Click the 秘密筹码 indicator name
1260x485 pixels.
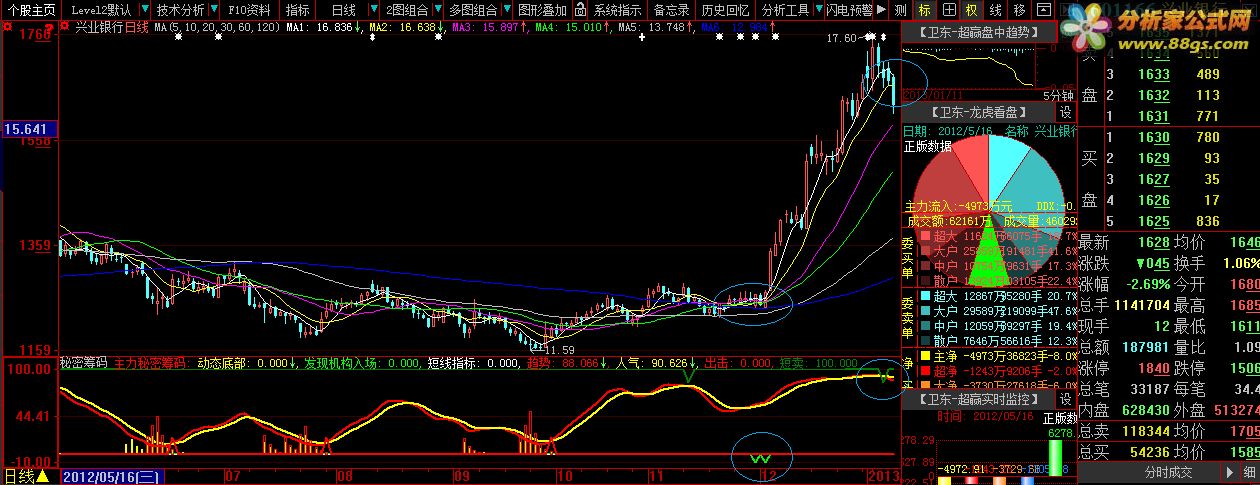tap(84, 363)
